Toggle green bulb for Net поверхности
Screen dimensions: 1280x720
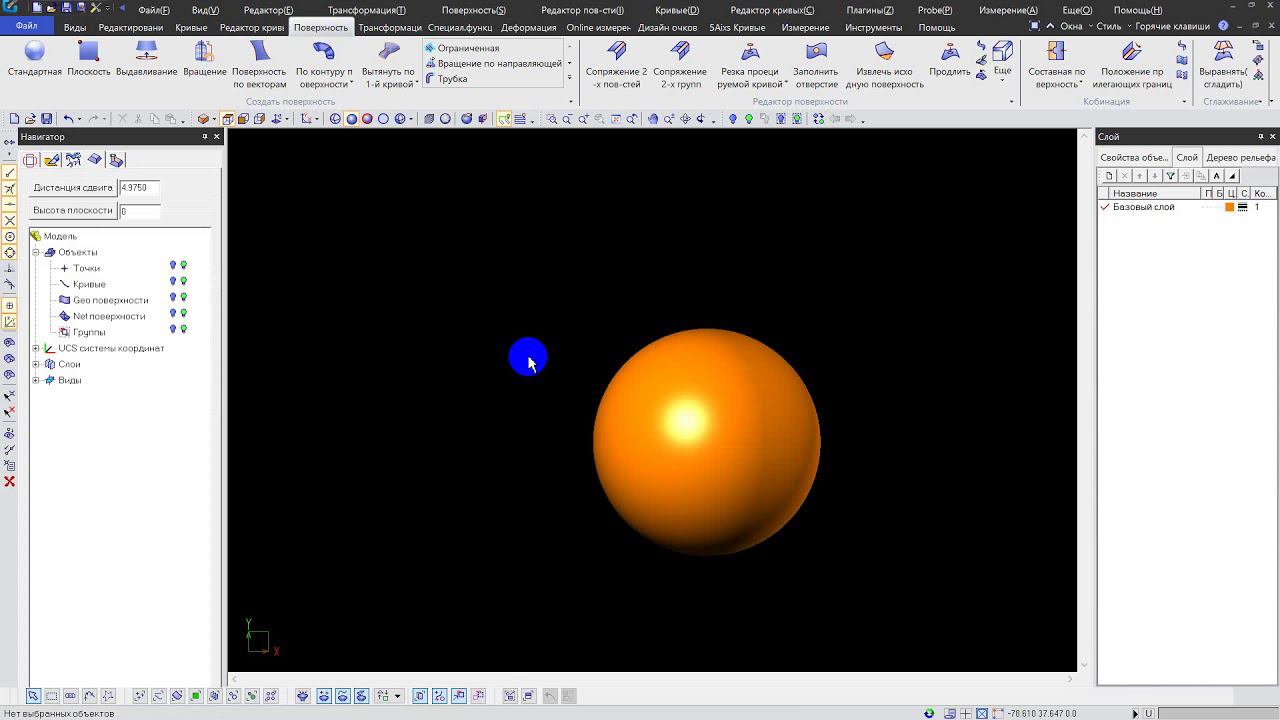184,314
